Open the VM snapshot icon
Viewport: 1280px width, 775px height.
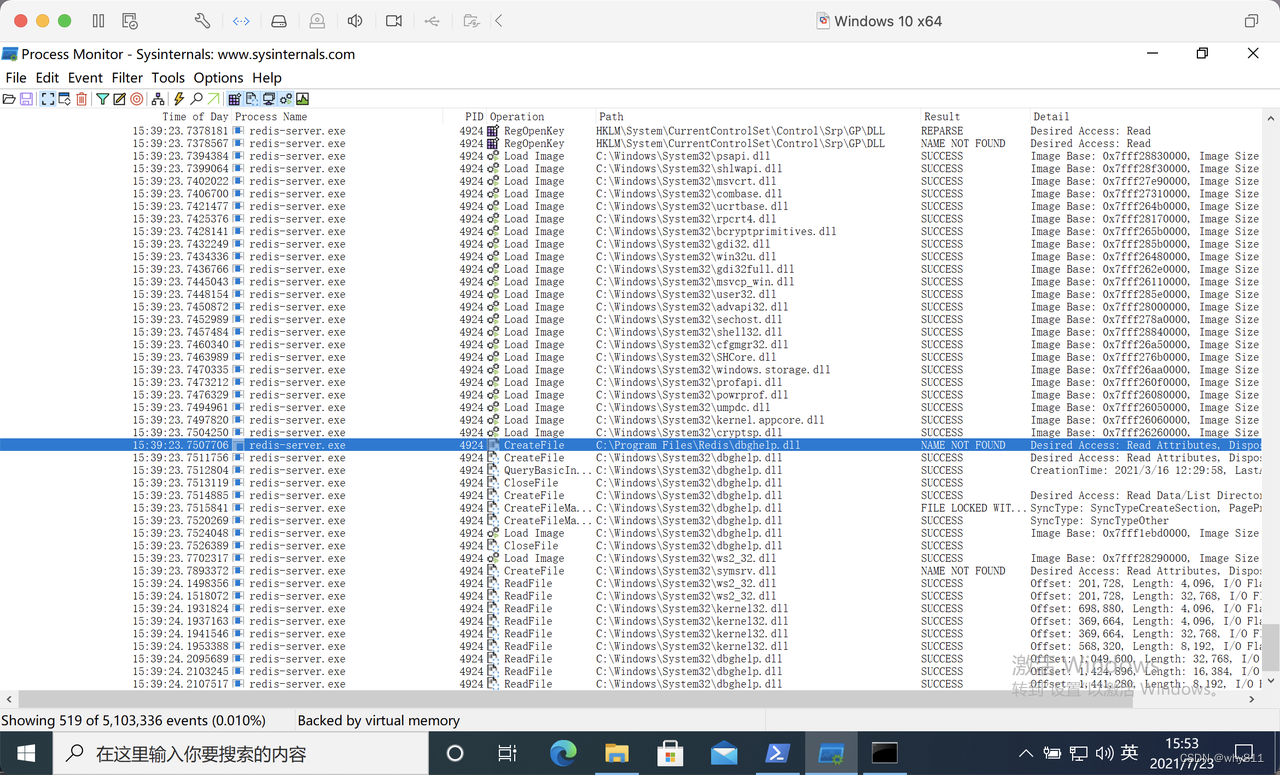tap(129, 21)
